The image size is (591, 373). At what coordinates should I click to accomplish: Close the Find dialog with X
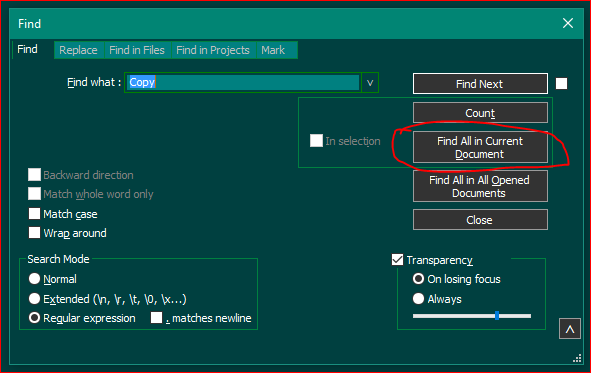[x=568, y=23]
